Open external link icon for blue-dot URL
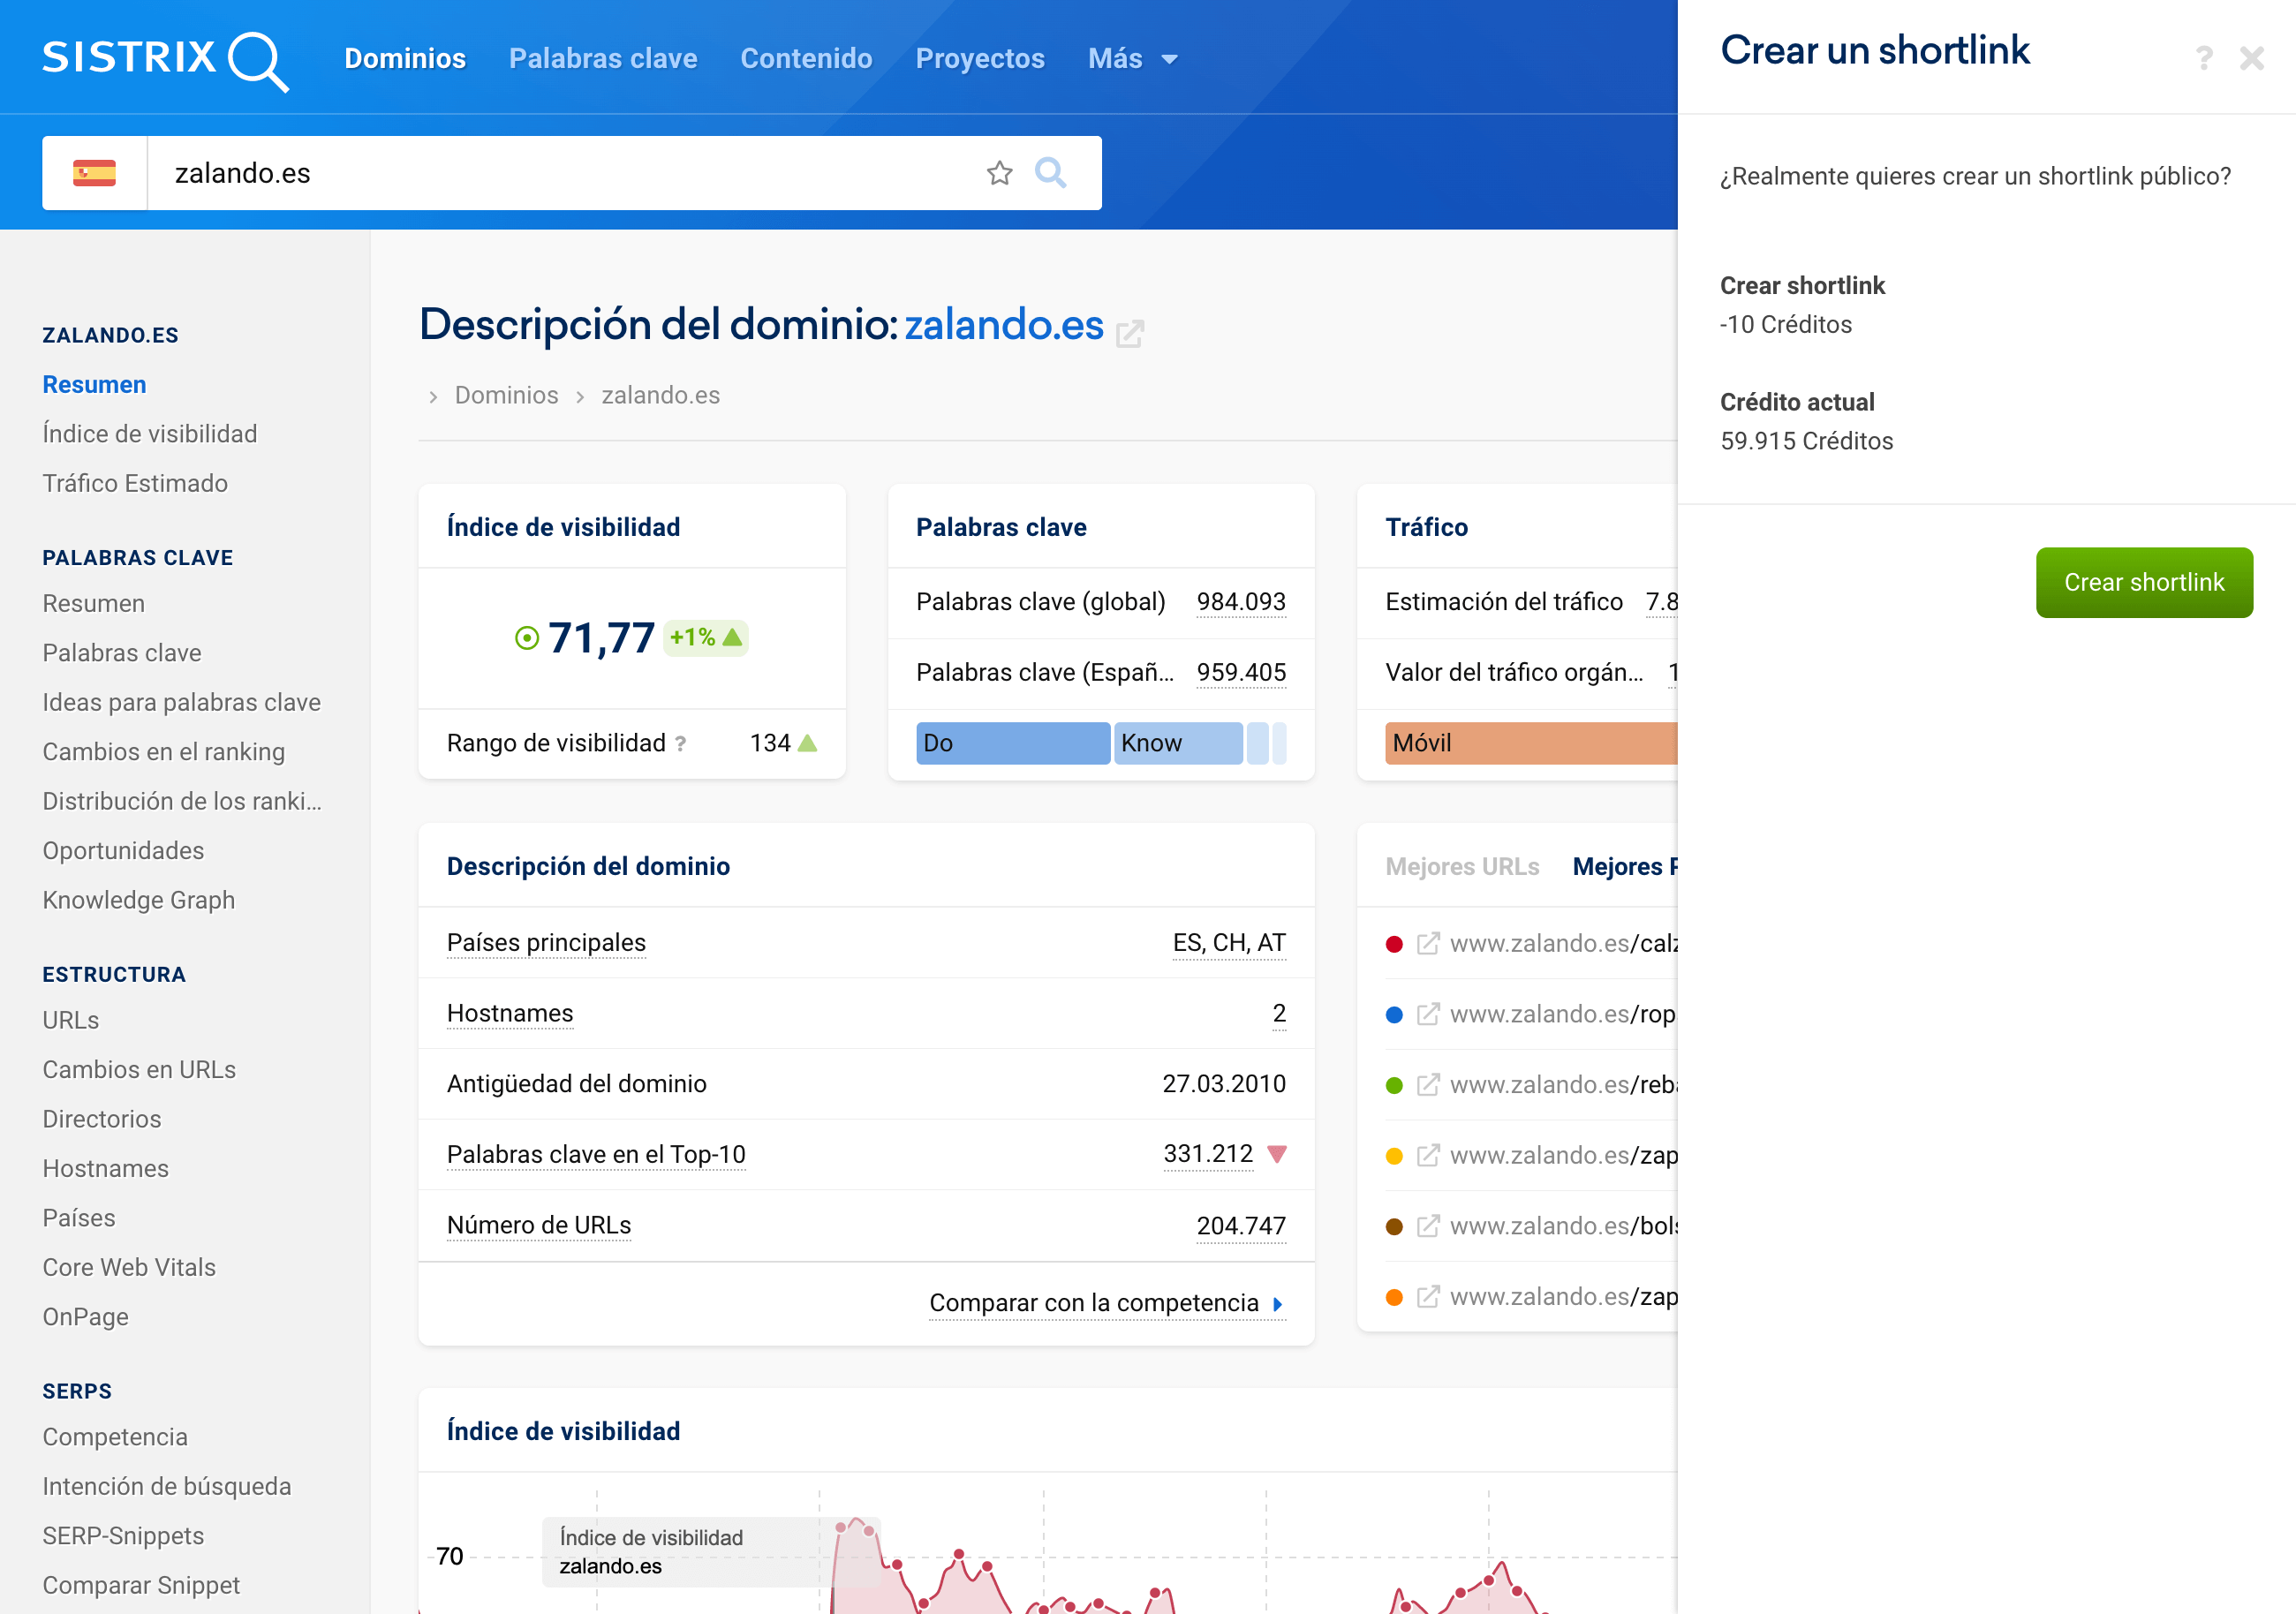The height and width of the screenshot is (1614, 2296). click(1428, 1014)
